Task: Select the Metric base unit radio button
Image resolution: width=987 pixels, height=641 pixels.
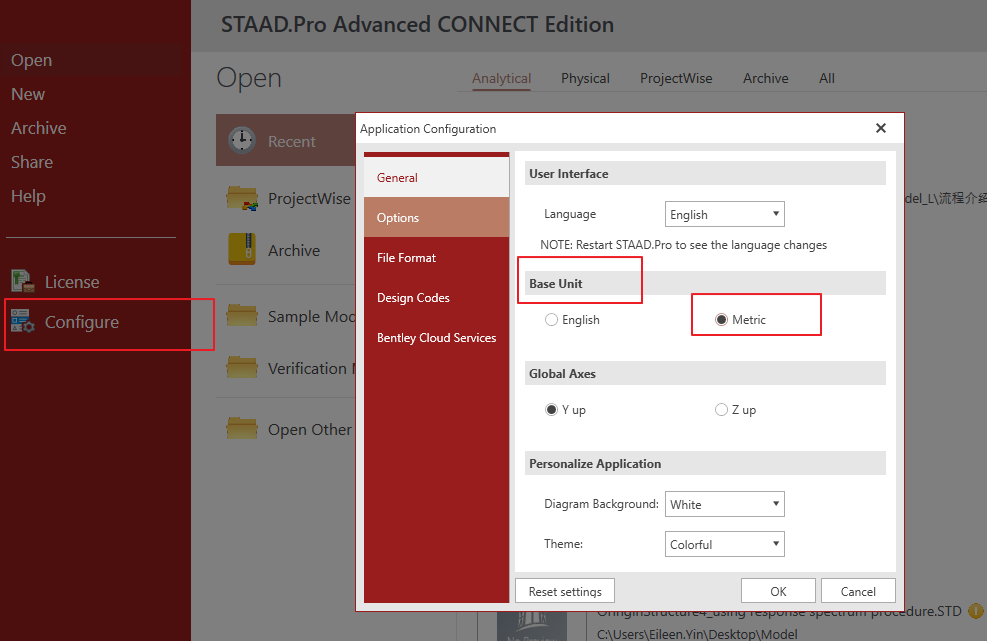Action: tap(721, 320)
